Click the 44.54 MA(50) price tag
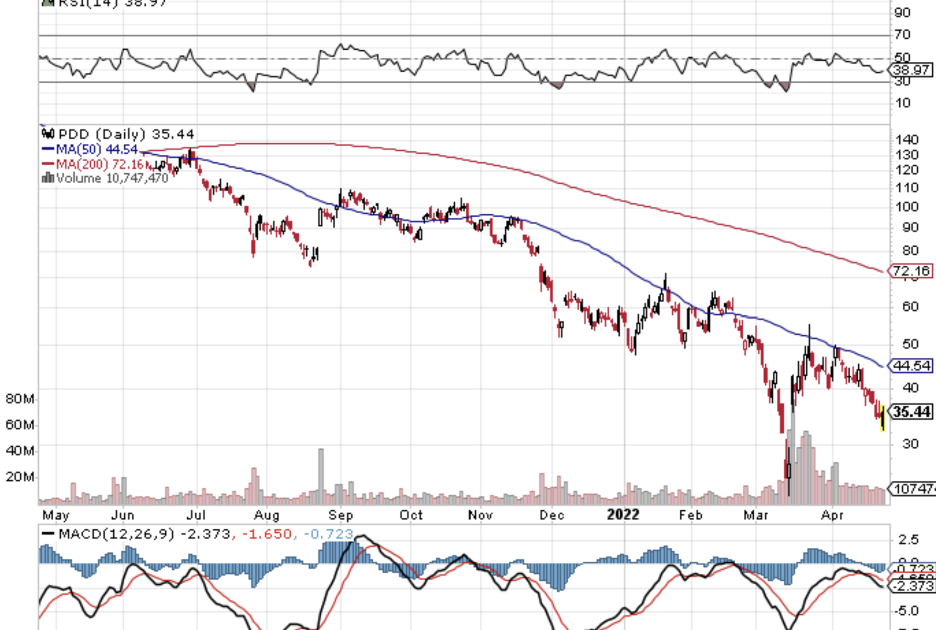 pyautogui.click(x=912, y=365)
